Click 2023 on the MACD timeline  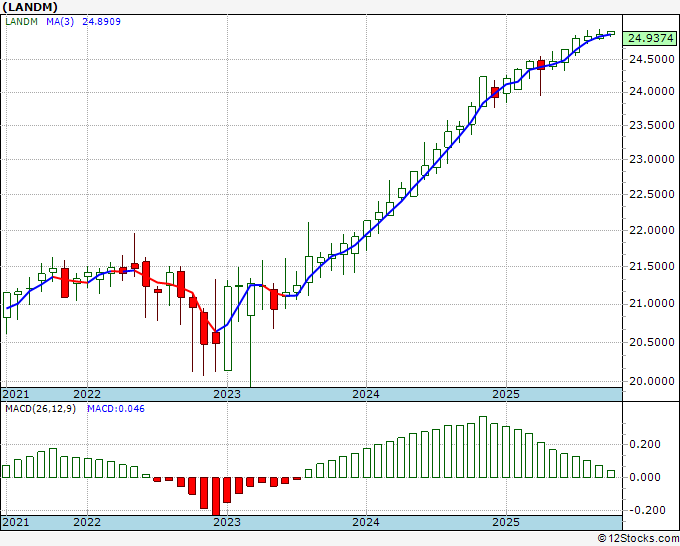[x=227, y=522]
